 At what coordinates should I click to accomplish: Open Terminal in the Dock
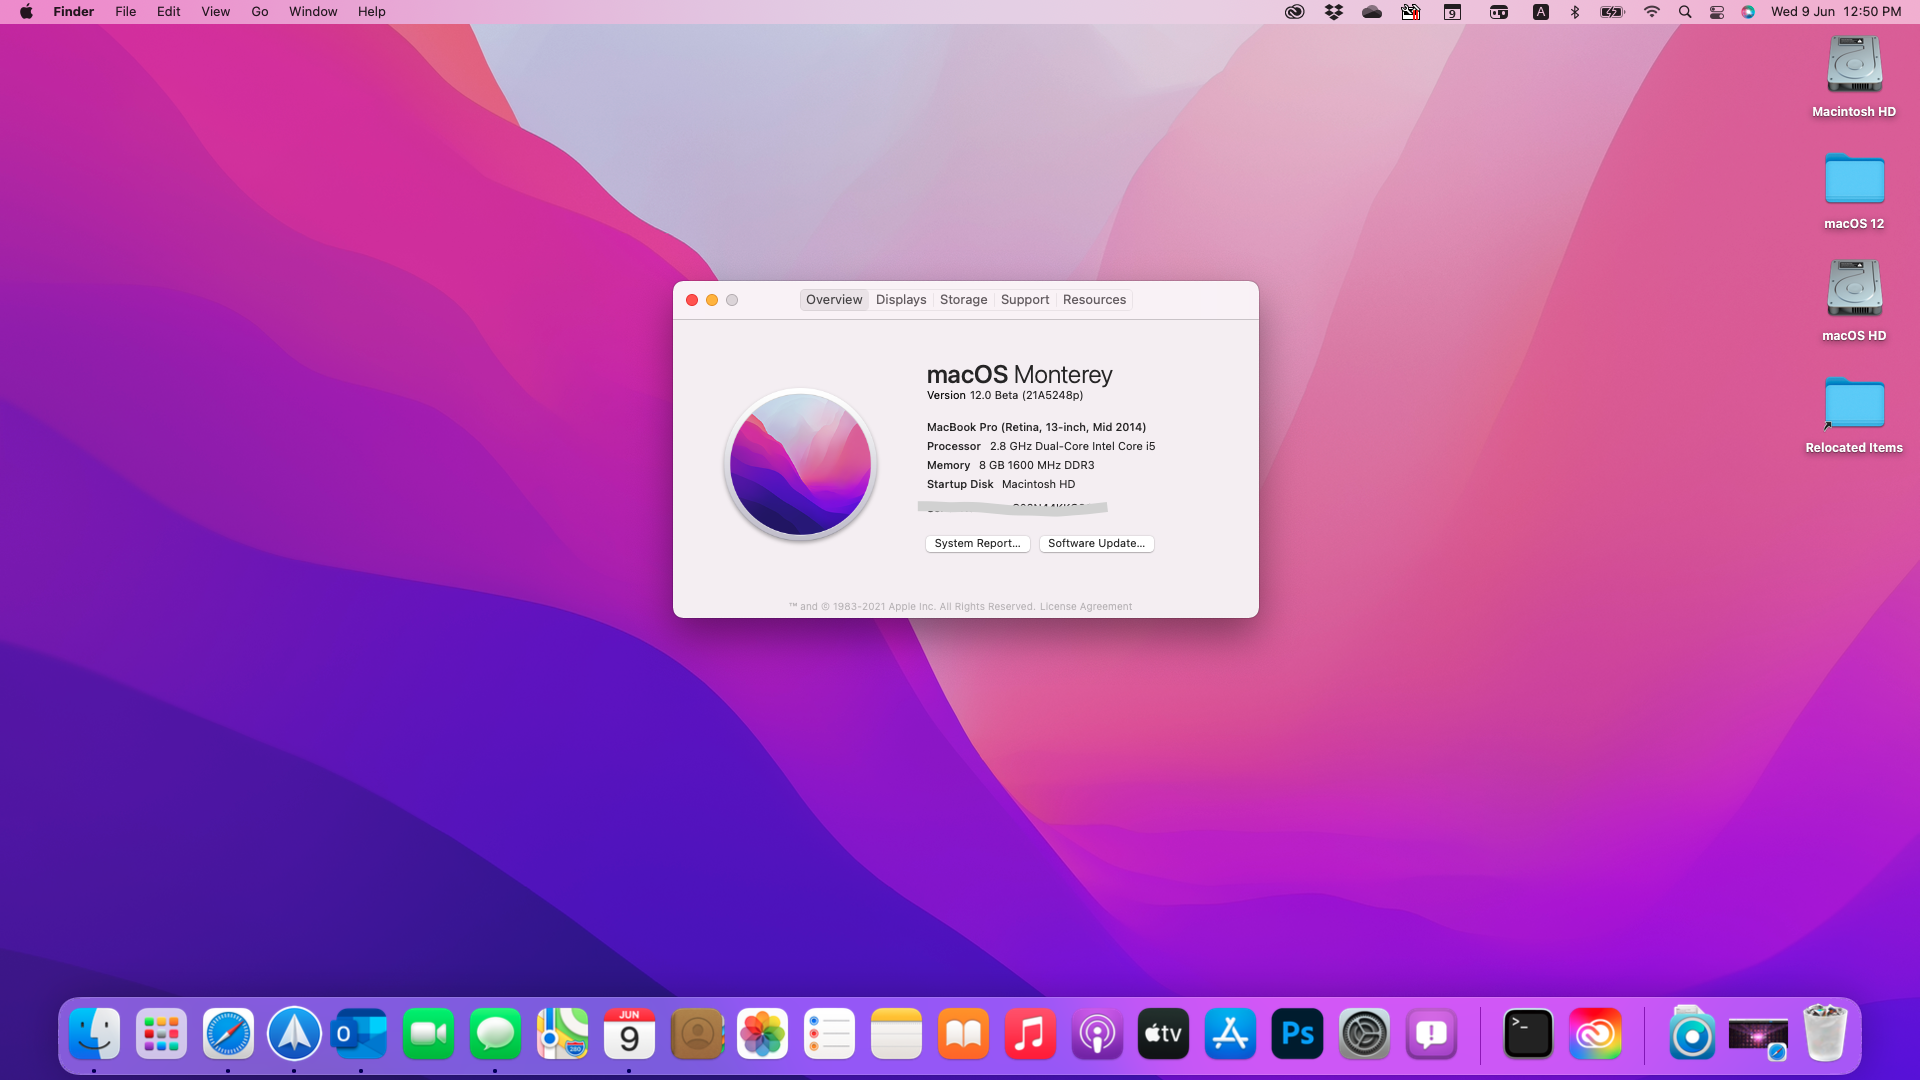(x=1528, y=1034)
